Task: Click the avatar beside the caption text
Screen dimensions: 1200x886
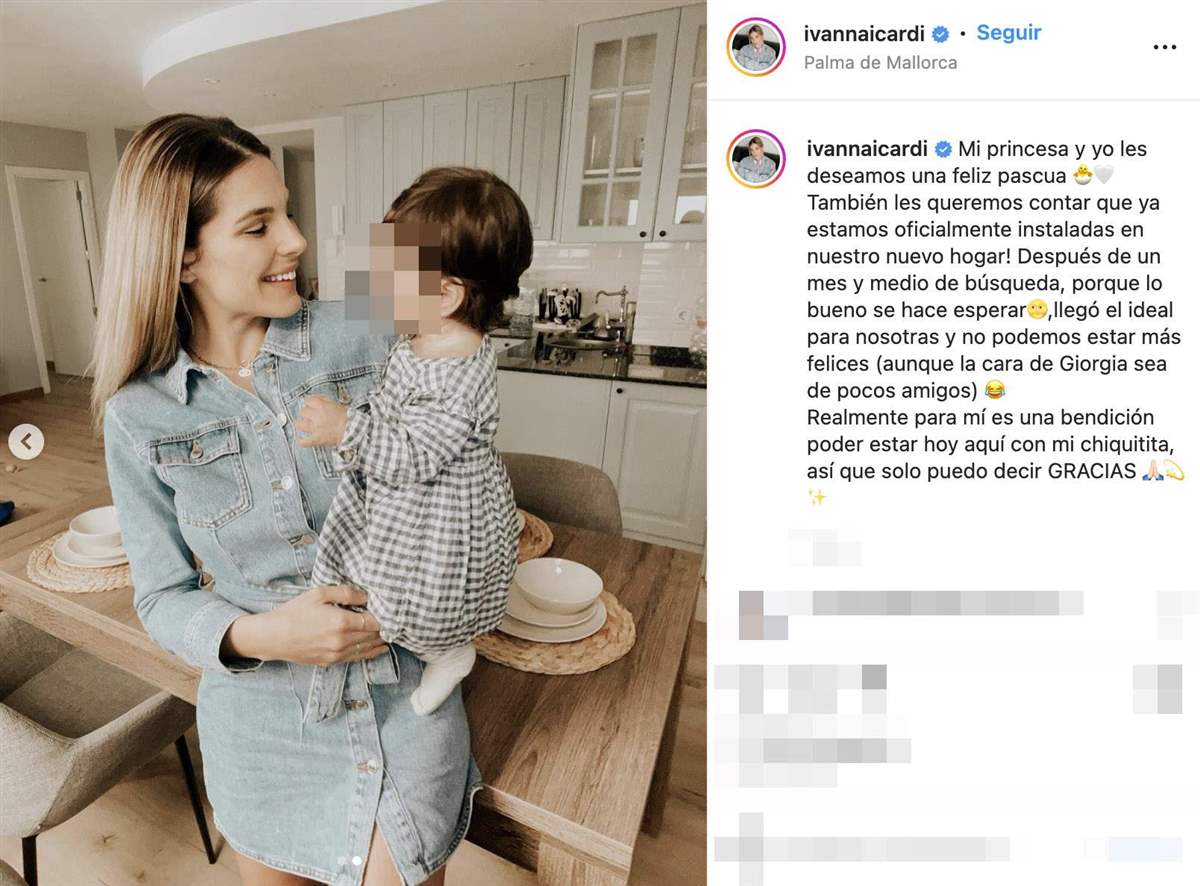Action: coord(756,159)
